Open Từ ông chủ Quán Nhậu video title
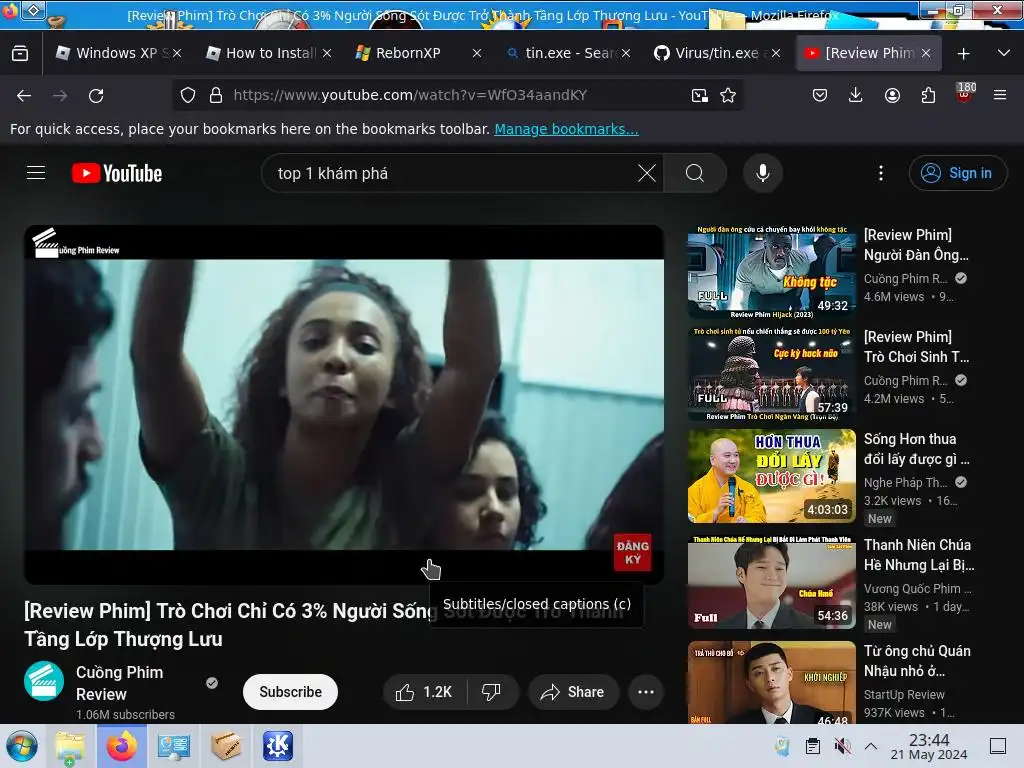This screenshot has height=768, width=1024. (x=918, y=661)
